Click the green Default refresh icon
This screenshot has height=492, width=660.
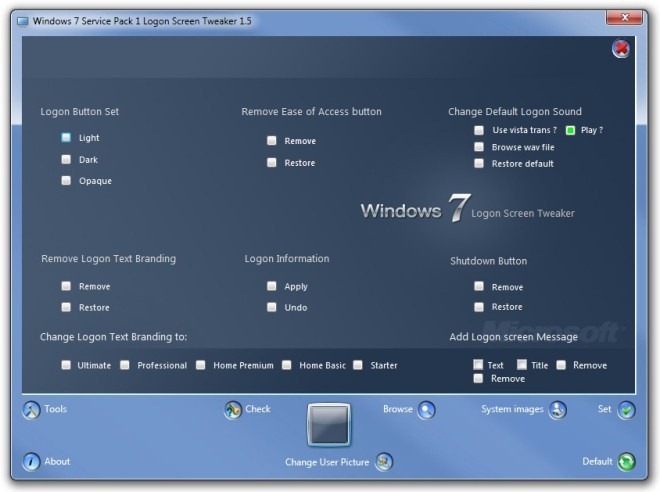626,462
